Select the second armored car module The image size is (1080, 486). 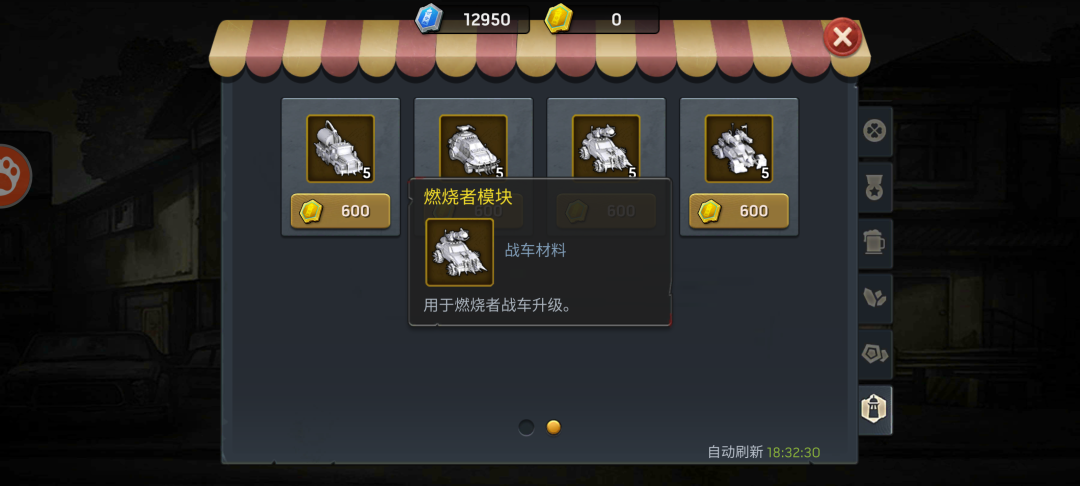coord(473,147)
